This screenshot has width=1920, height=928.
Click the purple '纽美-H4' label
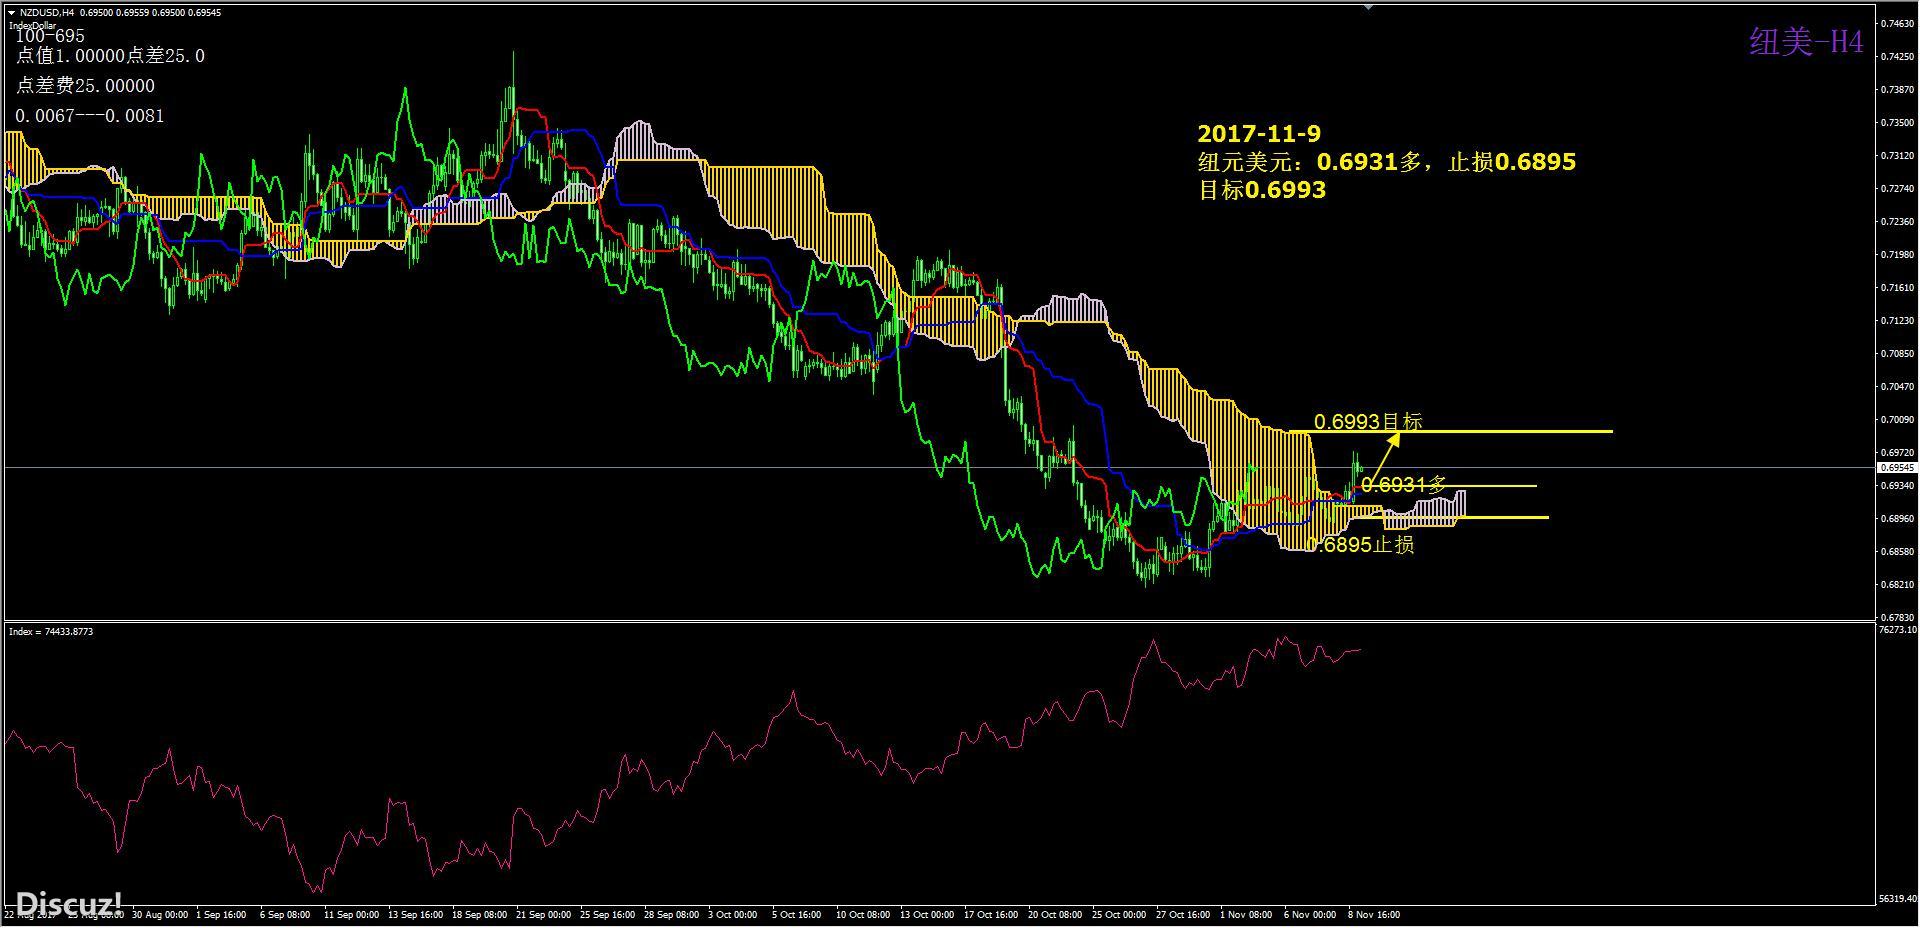coord(1806,41)
